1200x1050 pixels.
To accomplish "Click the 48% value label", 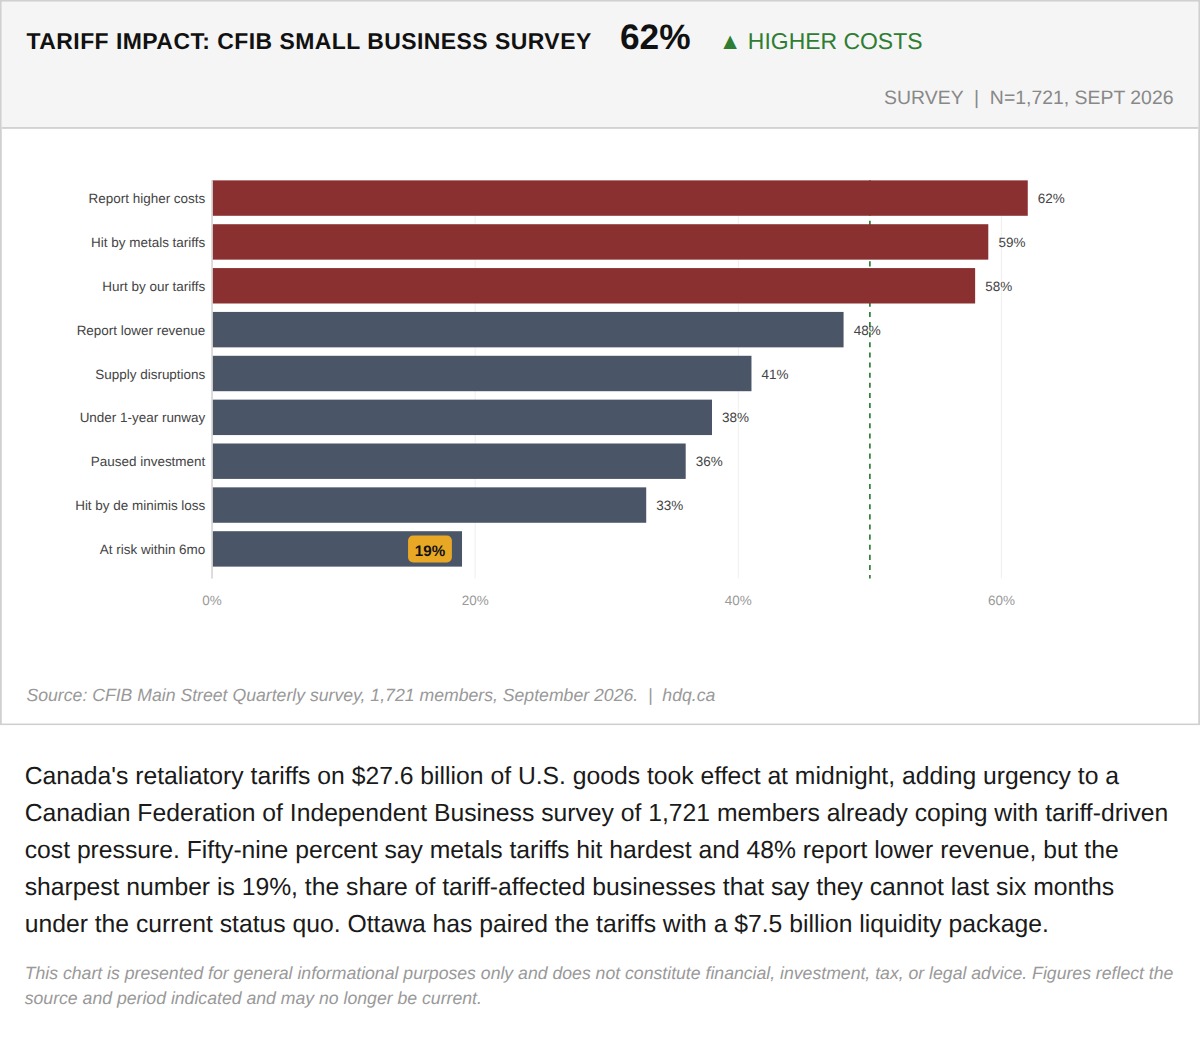I will 867,330.
